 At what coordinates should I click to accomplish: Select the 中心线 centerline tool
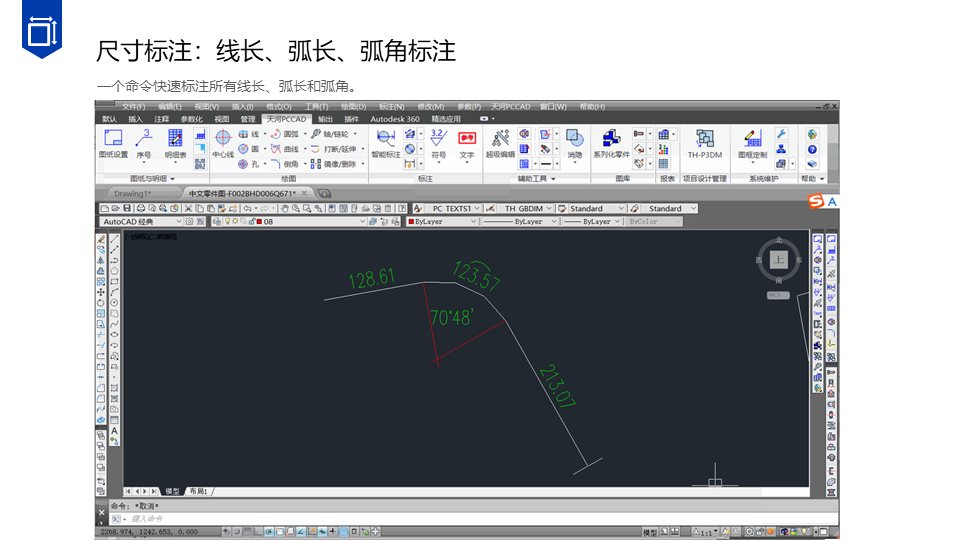[223, 143]
